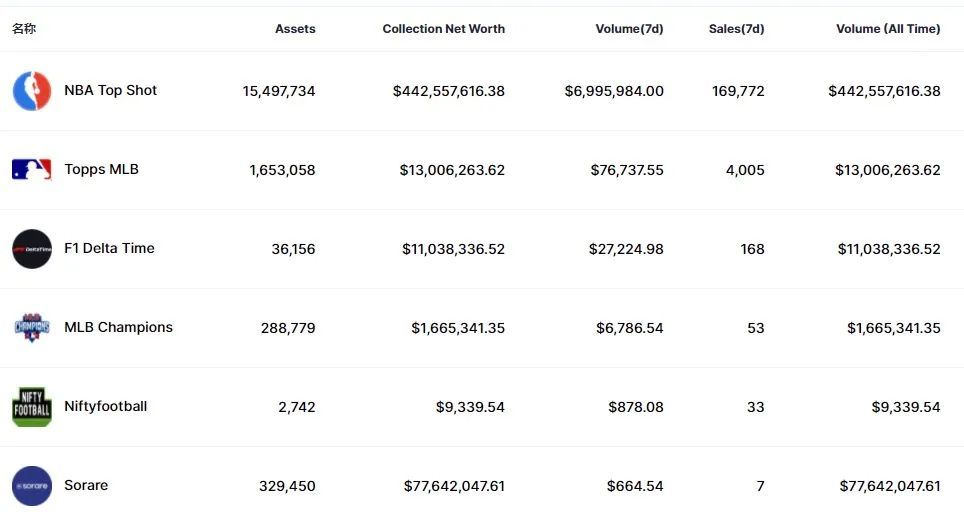The height and width of the screenshot is (523, 964).
Task: Sort by the Sales(7d) column header
Action: tap(736, 29)
